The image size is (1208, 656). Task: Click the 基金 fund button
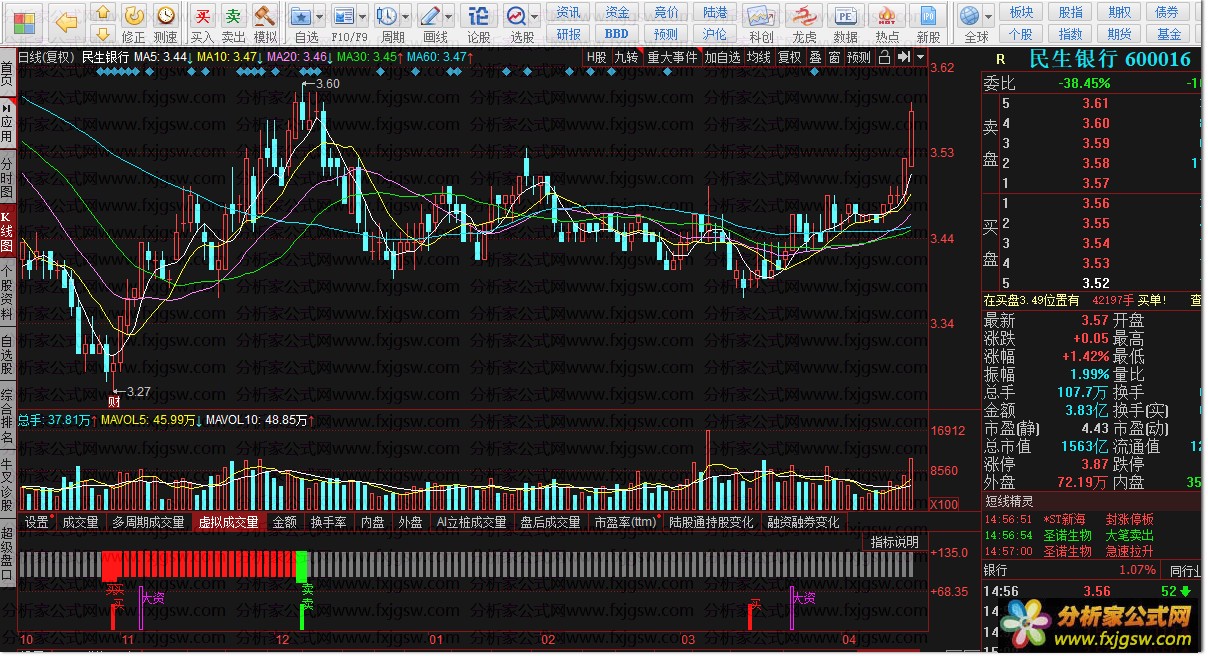click(x=1168, y=34)
